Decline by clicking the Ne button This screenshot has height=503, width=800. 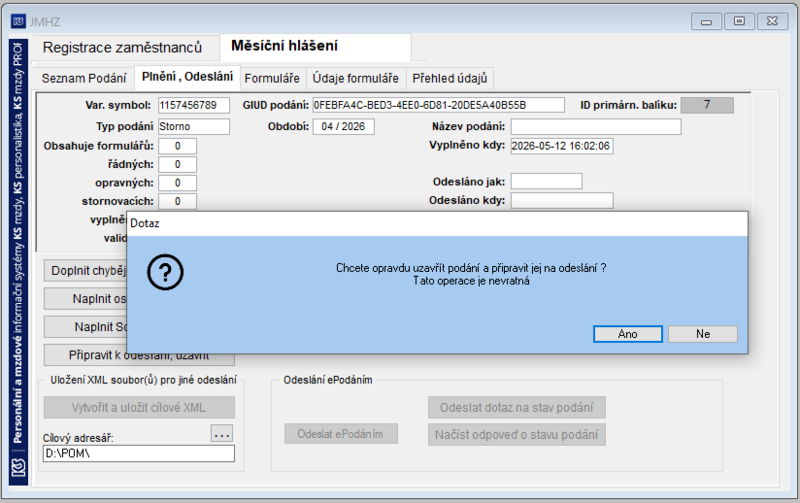click(x=703, y=334)
